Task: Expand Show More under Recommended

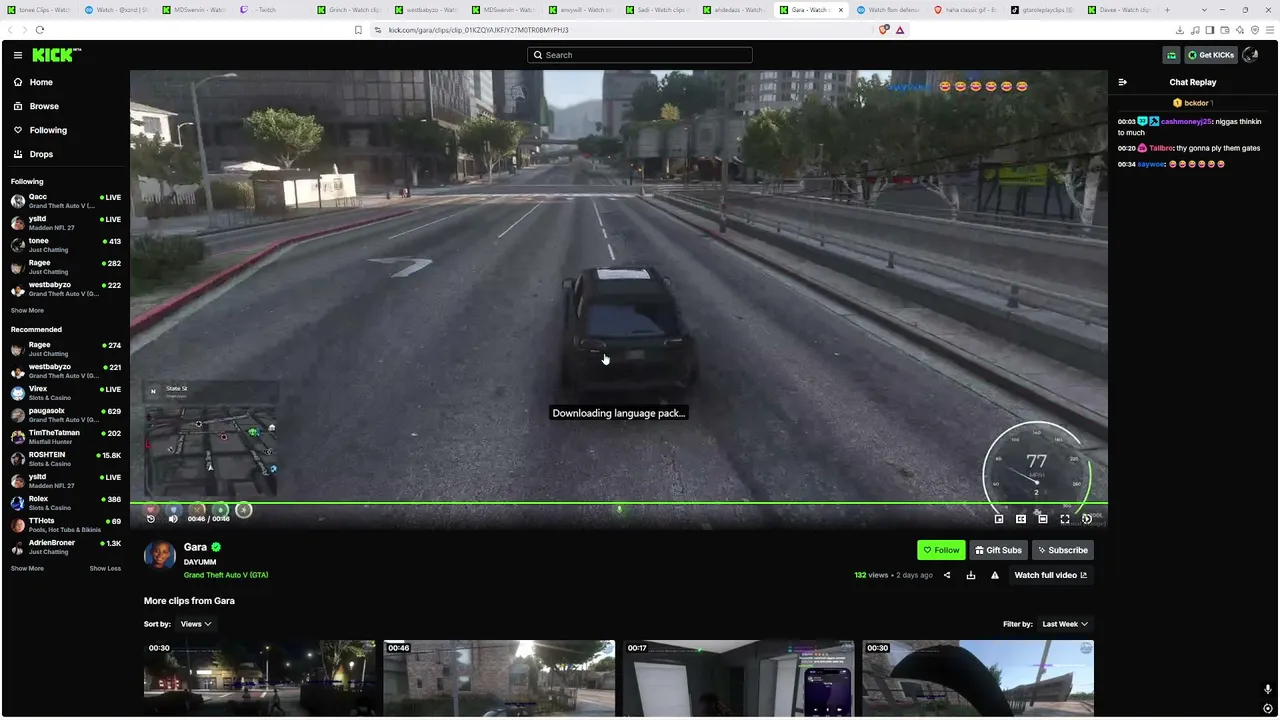Action: coord(27,569)
